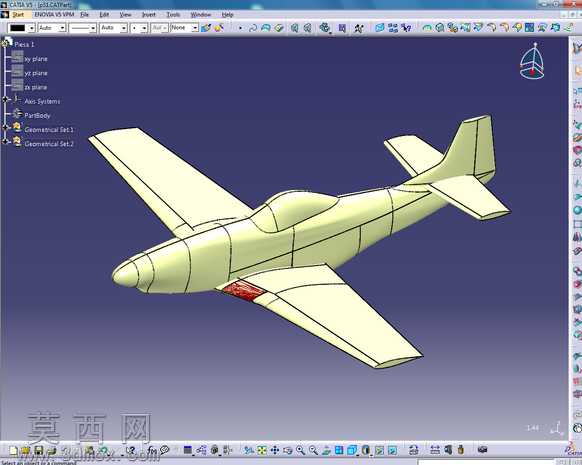582x465 pixels.
Task: Click the Axis Systems label
Action: point(42,101)
